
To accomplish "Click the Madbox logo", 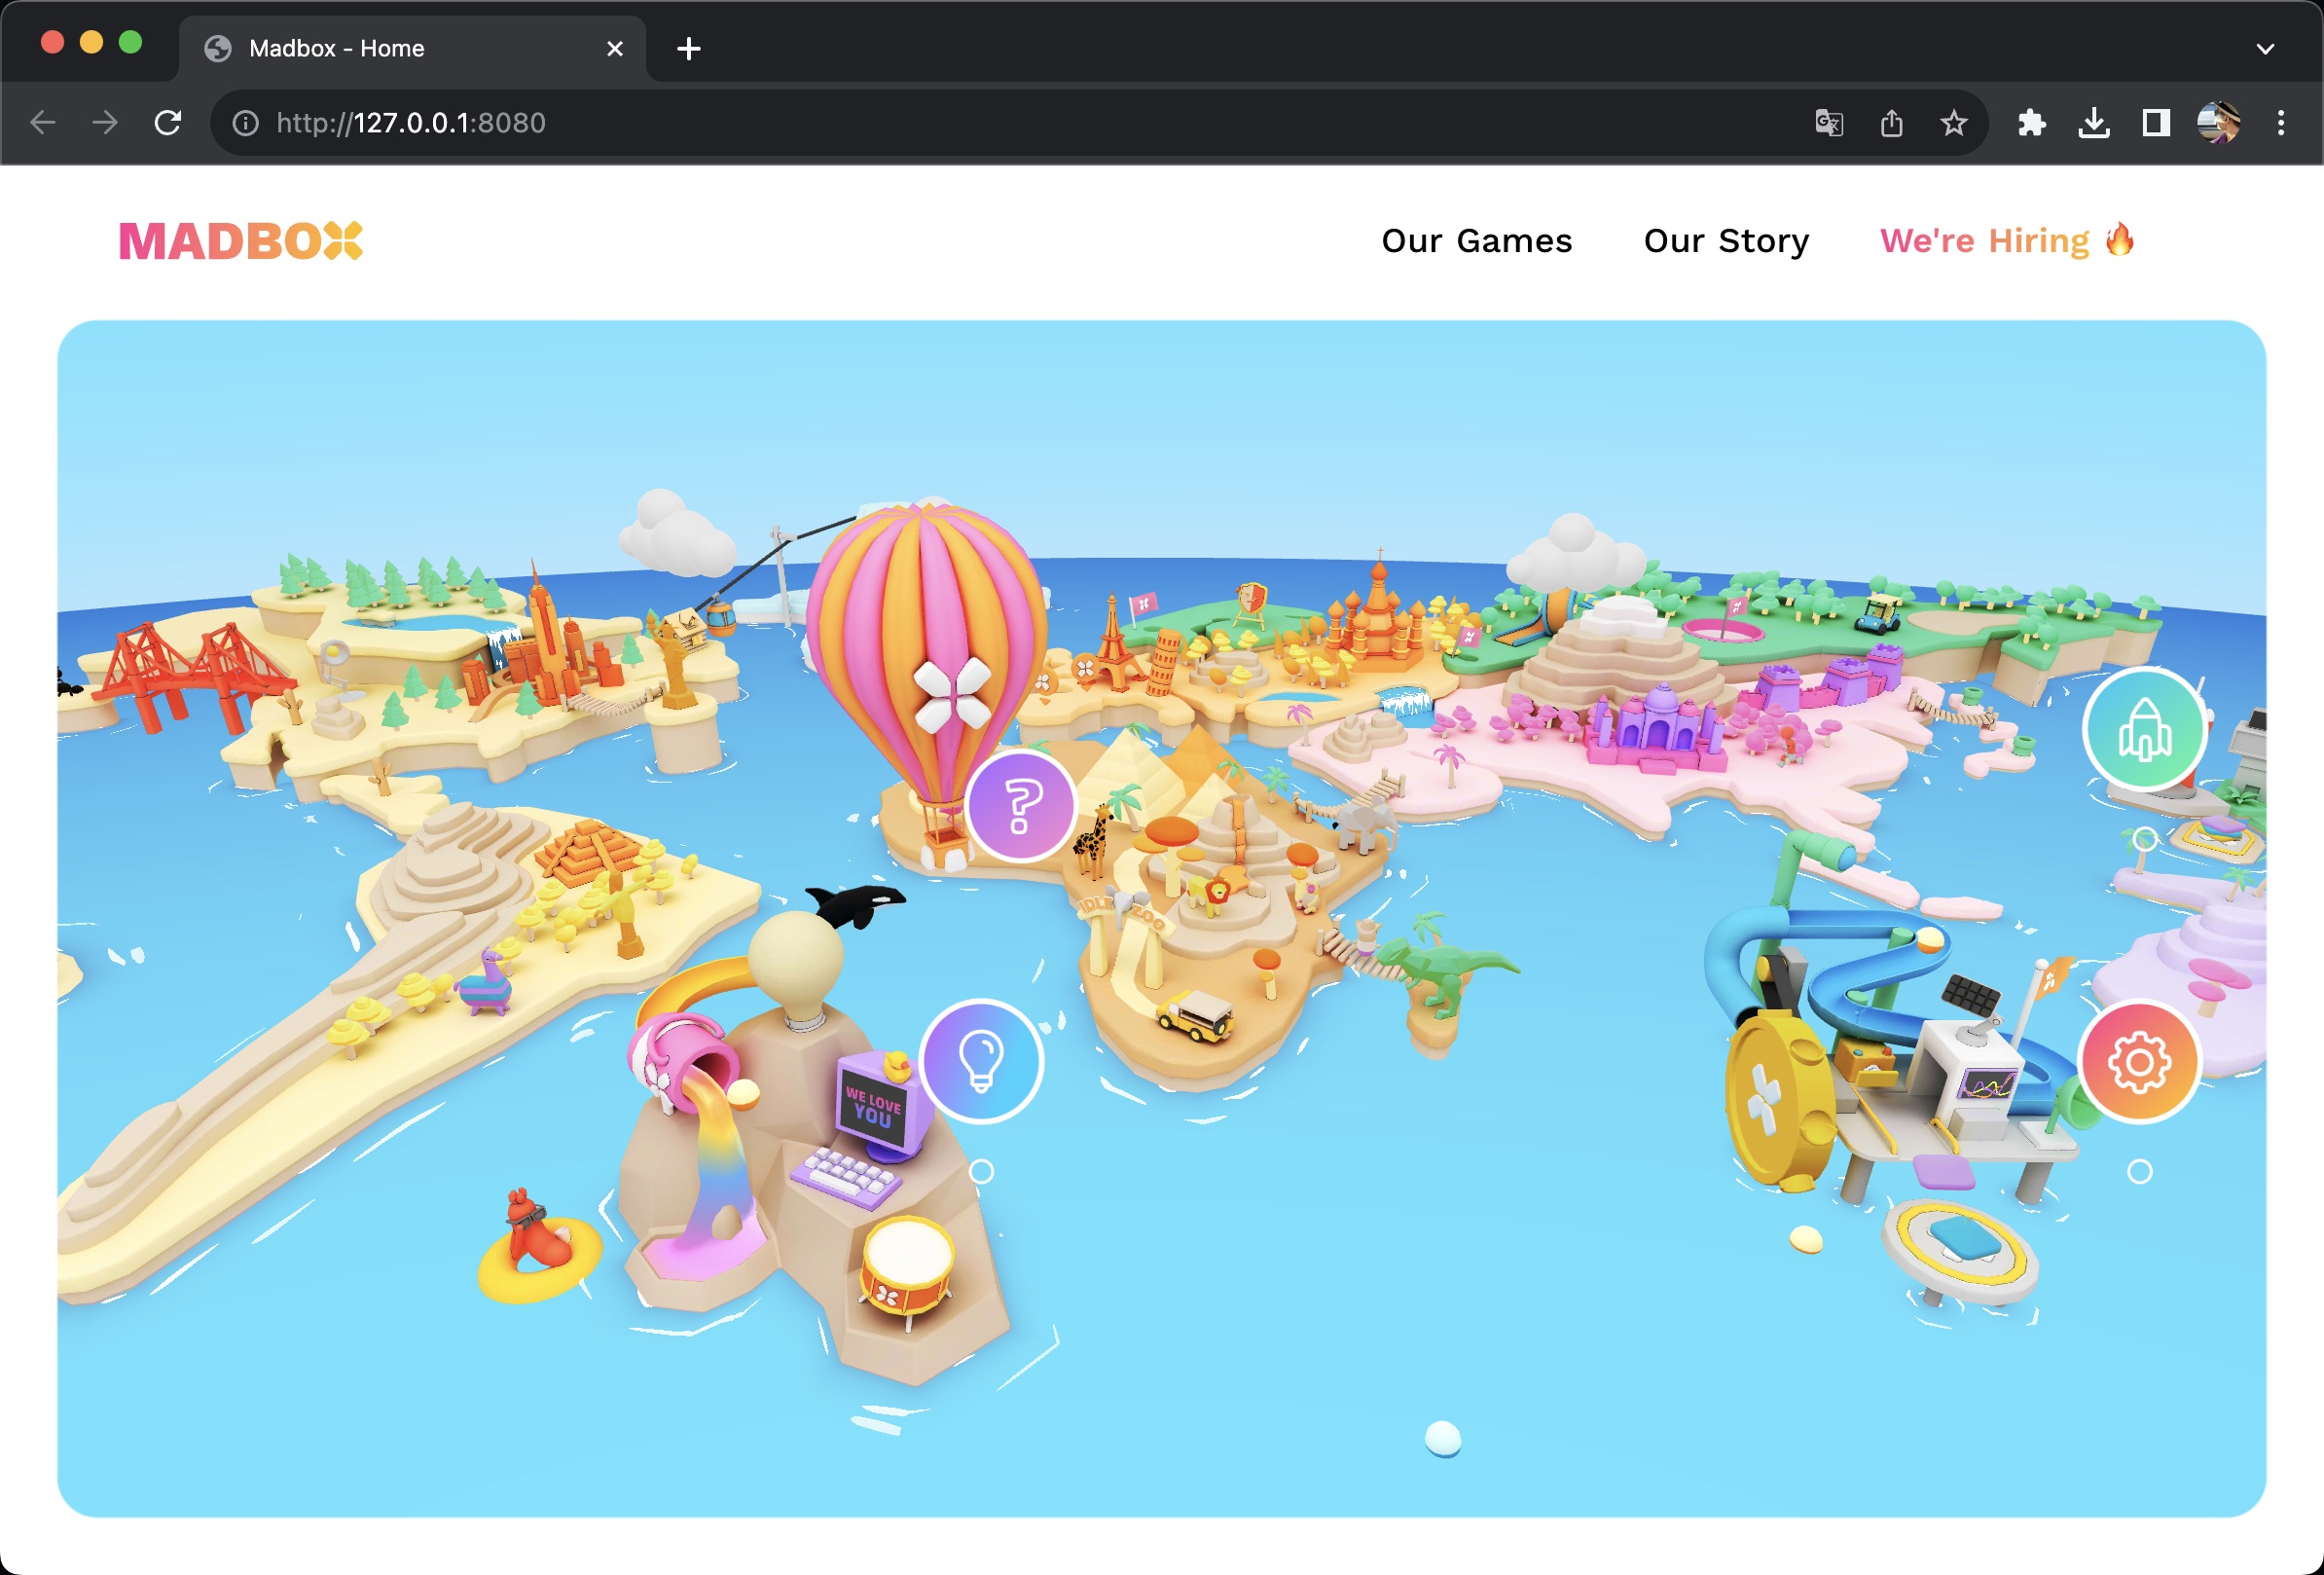I will coord(241,241).
